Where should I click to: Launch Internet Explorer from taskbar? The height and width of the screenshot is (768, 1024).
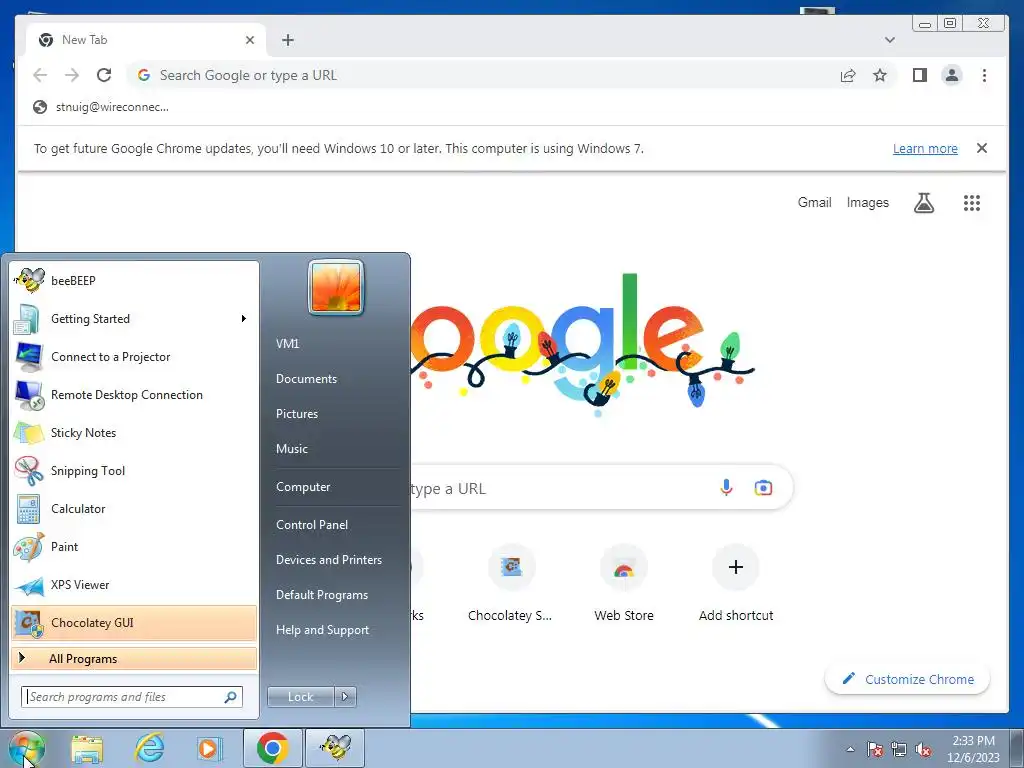[149, 748]
